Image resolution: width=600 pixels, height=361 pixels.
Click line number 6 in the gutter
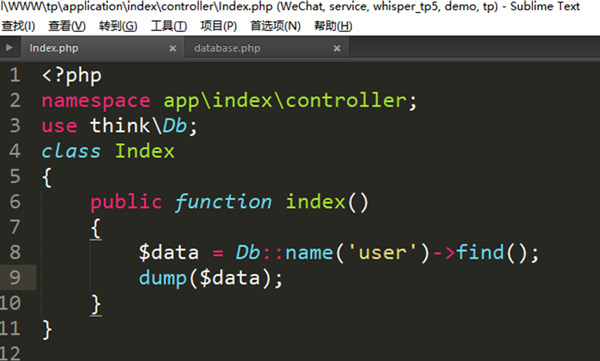tap(15, 202)
